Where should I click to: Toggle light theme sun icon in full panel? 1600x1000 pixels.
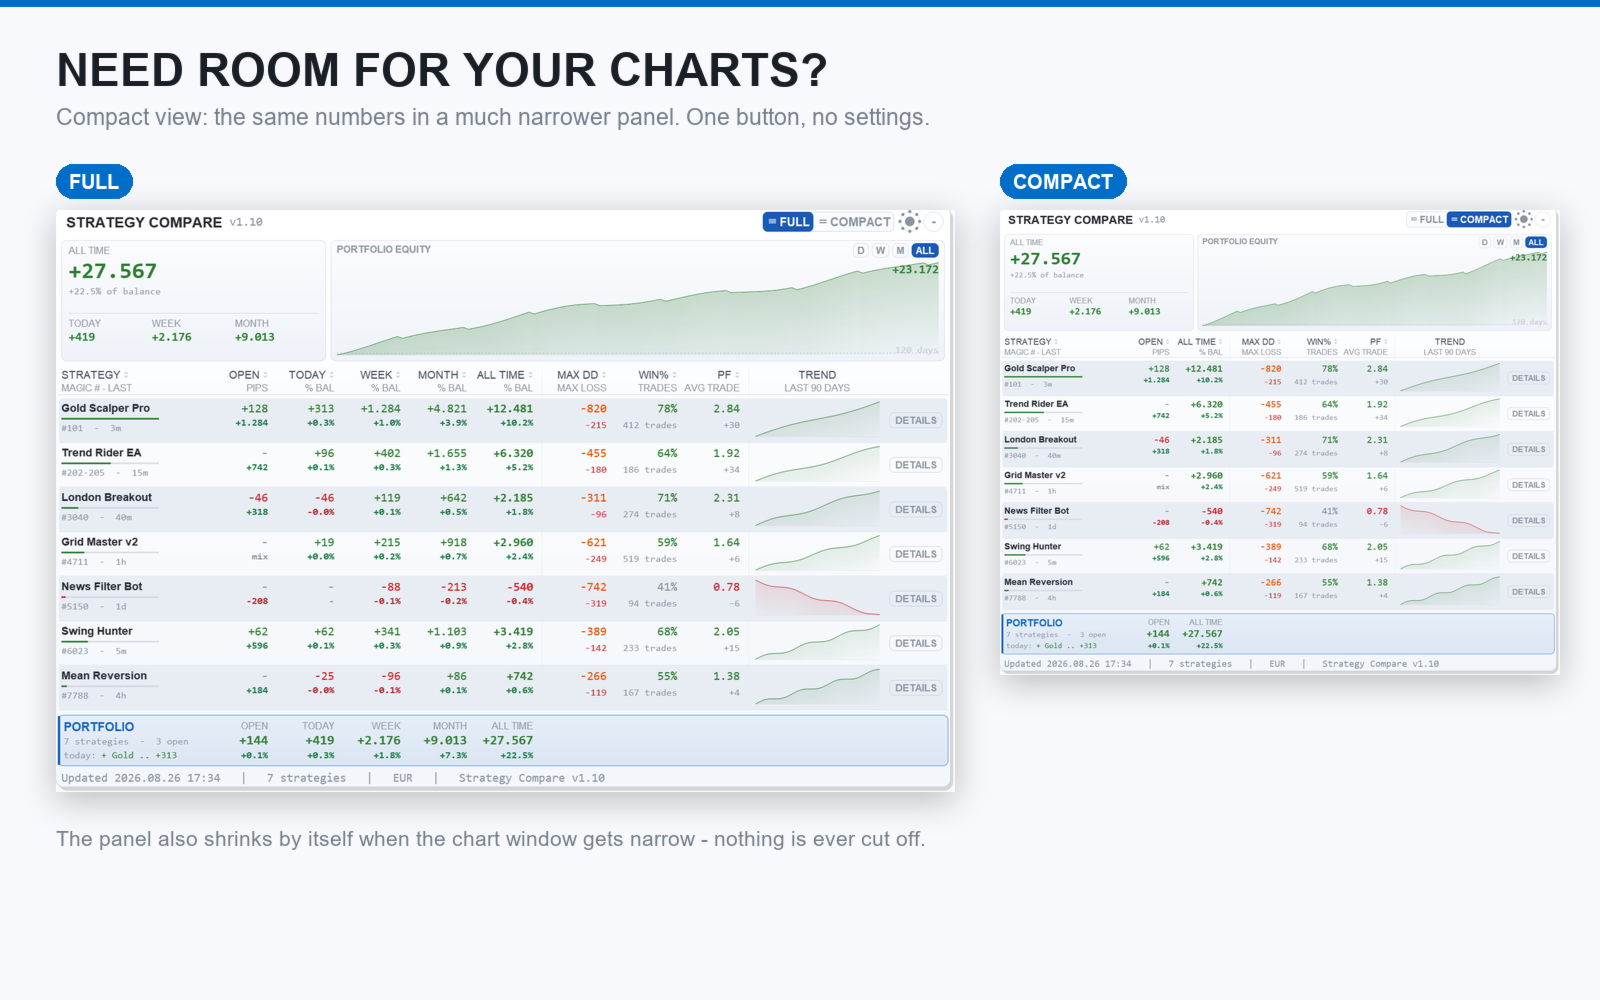click(x=909, y=222)
